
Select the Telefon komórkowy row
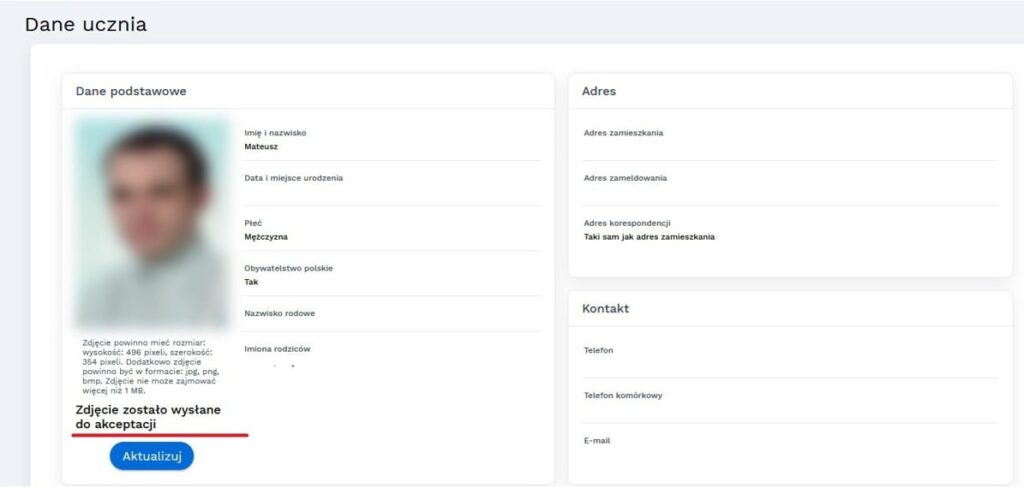790,401
